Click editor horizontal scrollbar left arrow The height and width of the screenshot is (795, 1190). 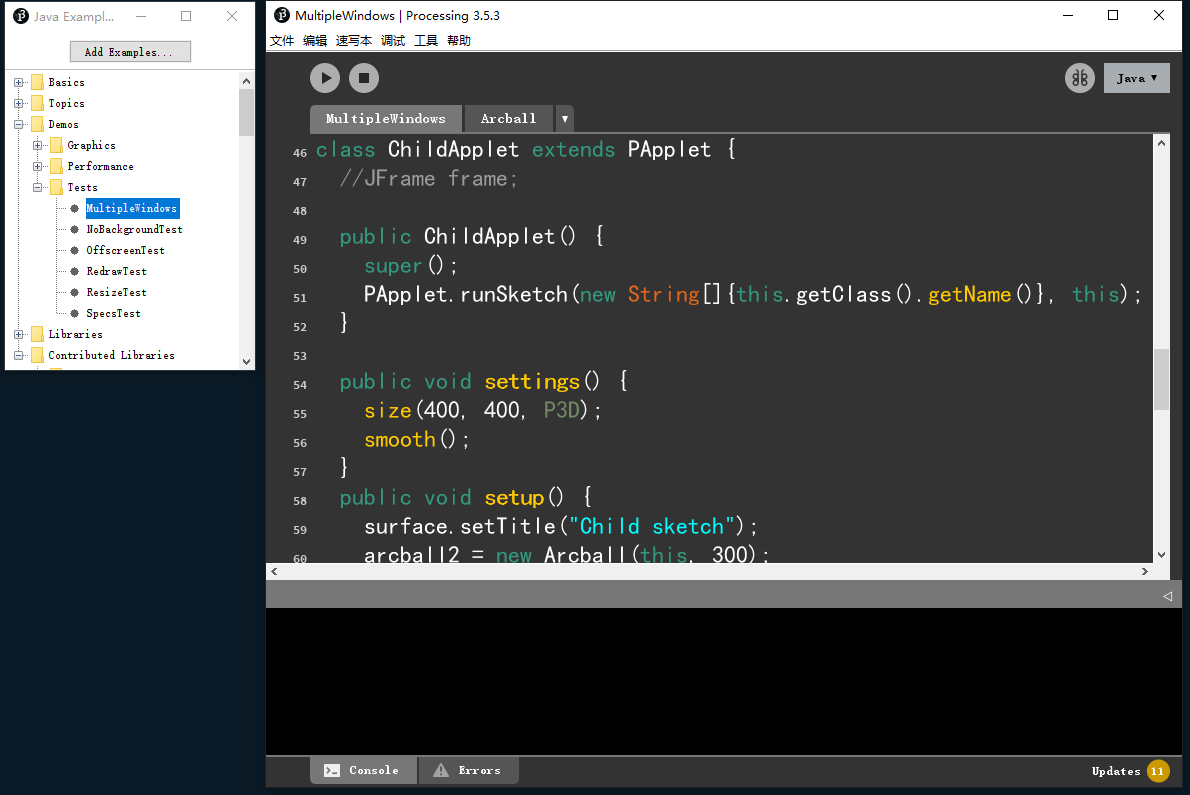274,571
